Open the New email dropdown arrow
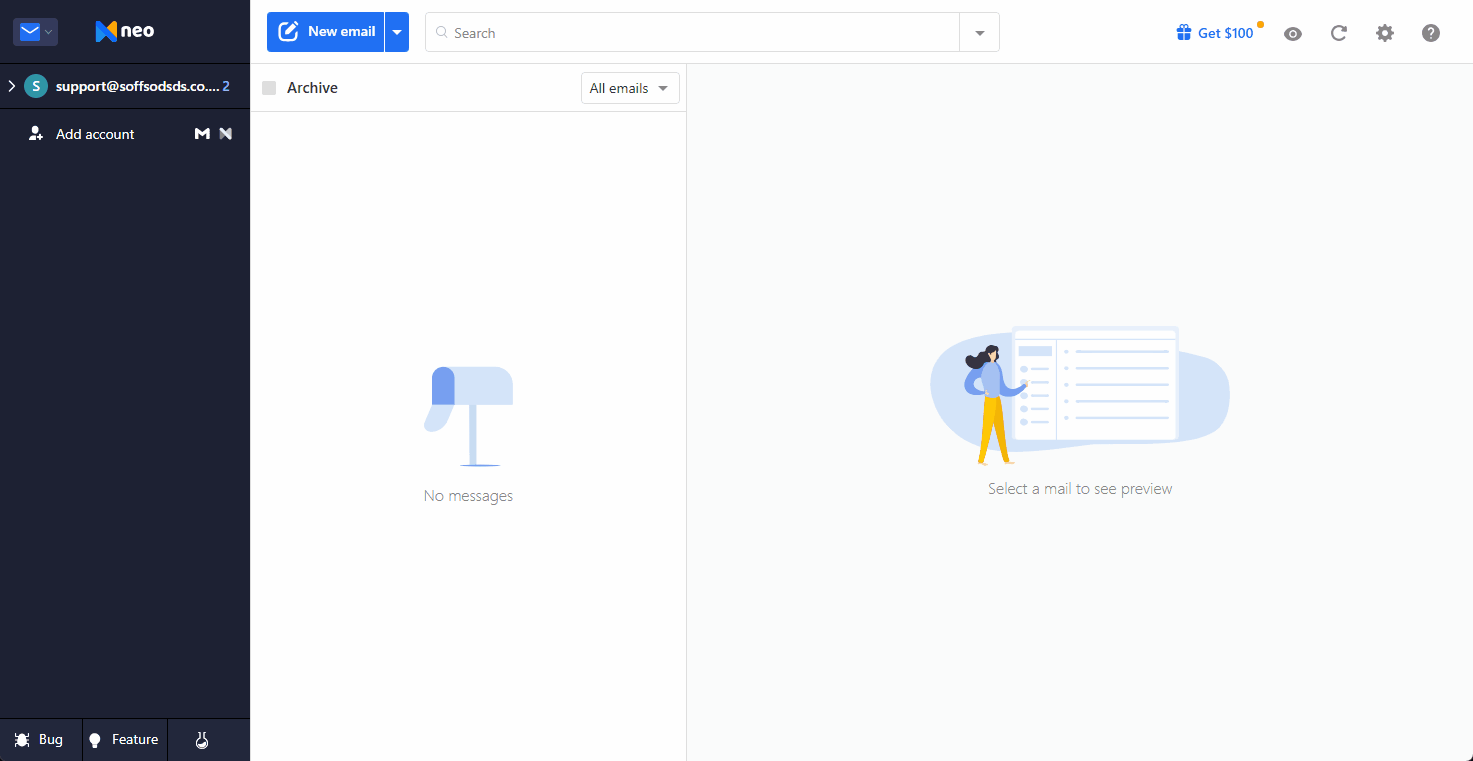 (x=397, y=32)
